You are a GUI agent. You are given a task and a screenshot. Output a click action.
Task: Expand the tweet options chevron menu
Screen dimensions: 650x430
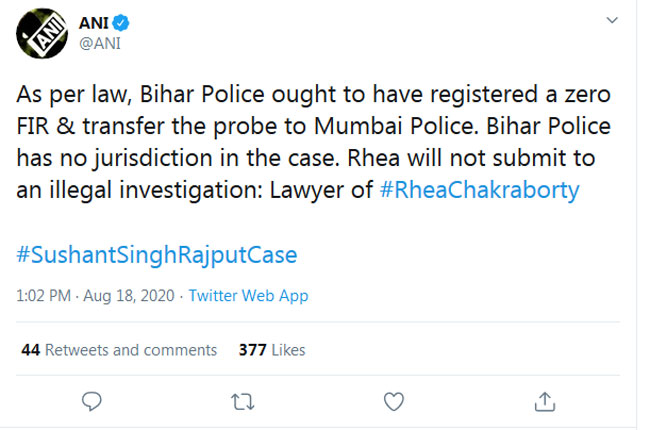point(612,20)
